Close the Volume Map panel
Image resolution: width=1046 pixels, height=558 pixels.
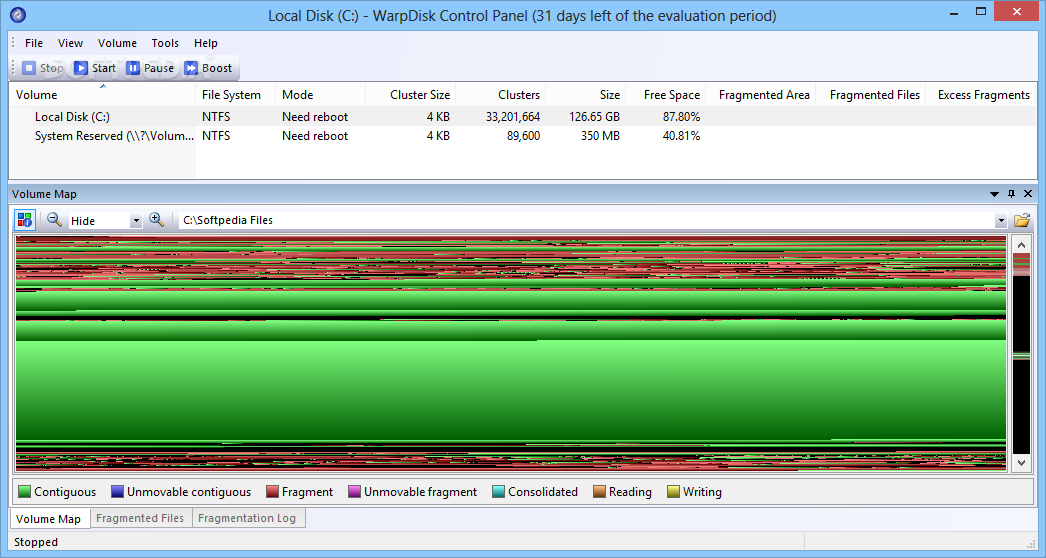(x=1028, y=194)
